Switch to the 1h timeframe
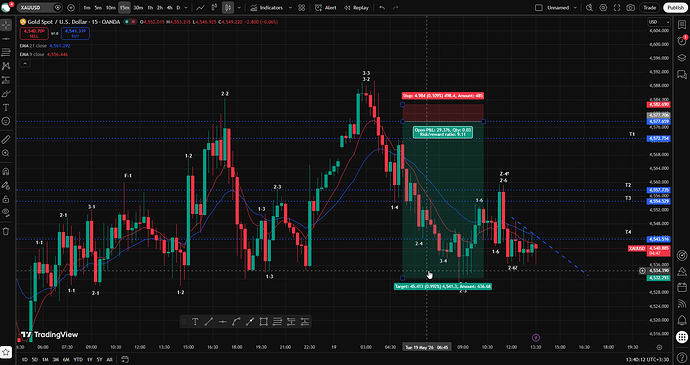The image size is (690, 365). (x=150, y=7)
